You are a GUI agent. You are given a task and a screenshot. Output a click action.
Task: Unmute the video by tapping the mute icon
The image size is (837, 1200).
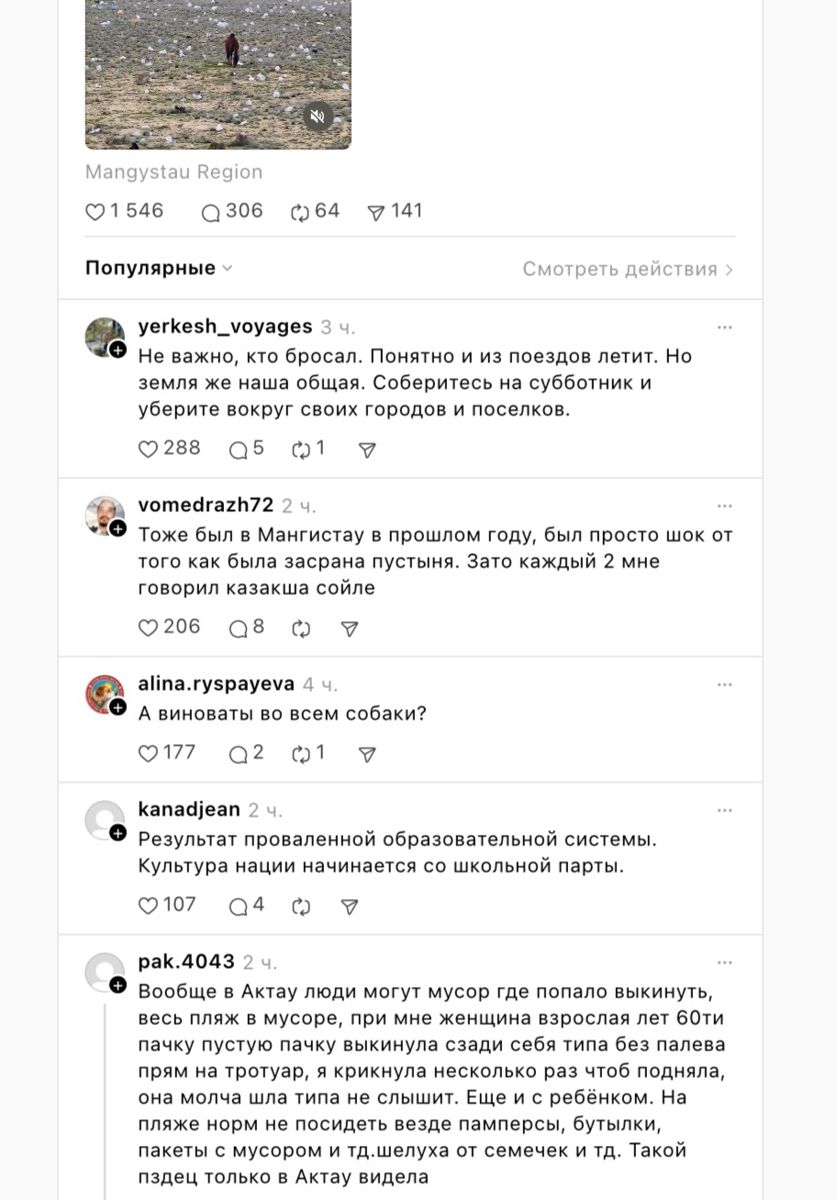(x=318, y=118)
